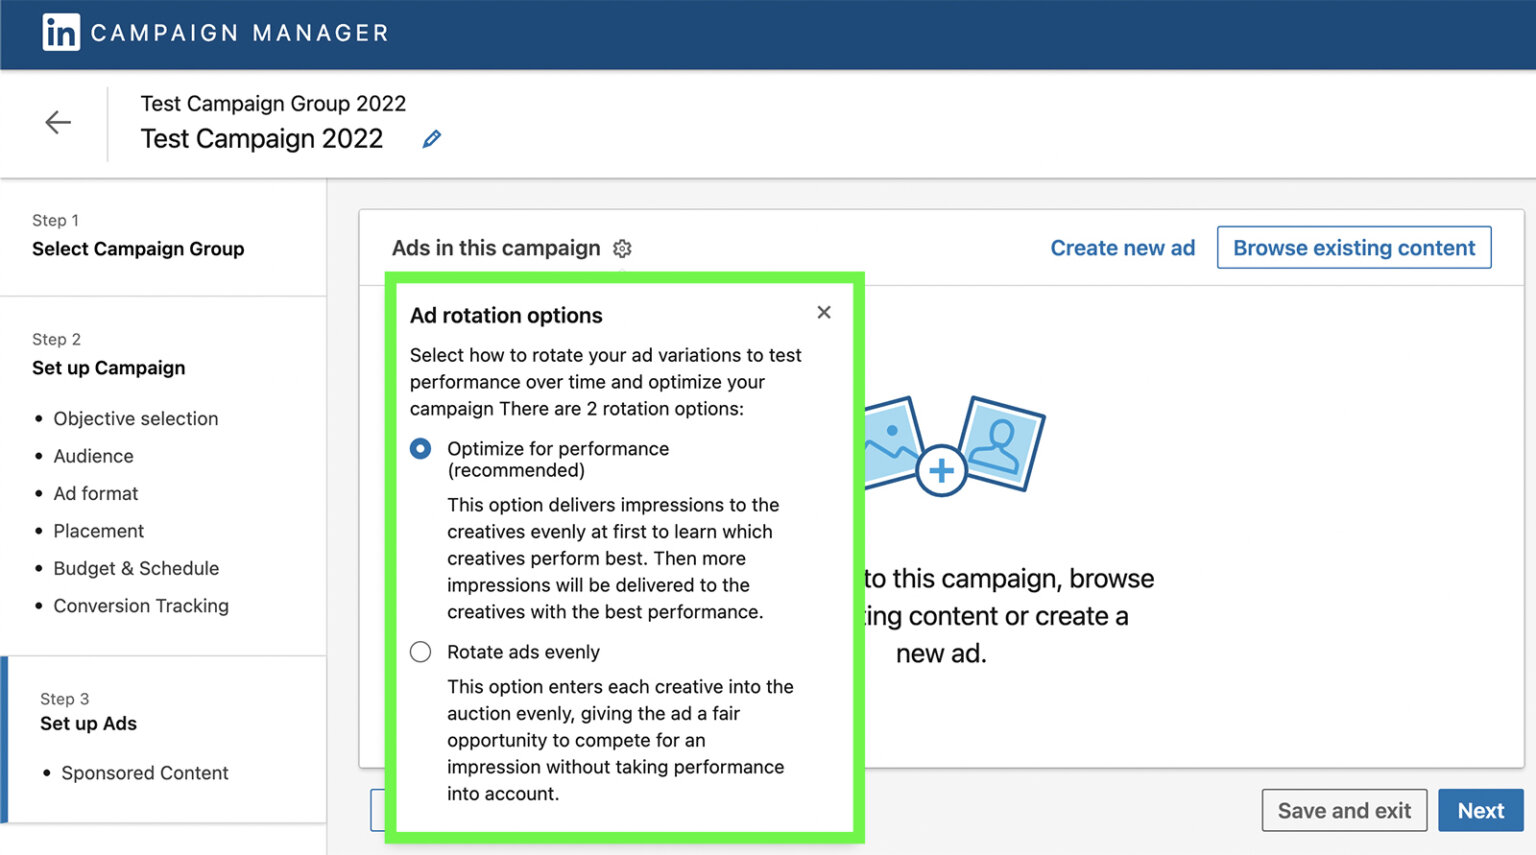Edit campaign name with pencil icon
Image resolution: width=1536 pixels, height=855 pixels.
coord(431,139)
